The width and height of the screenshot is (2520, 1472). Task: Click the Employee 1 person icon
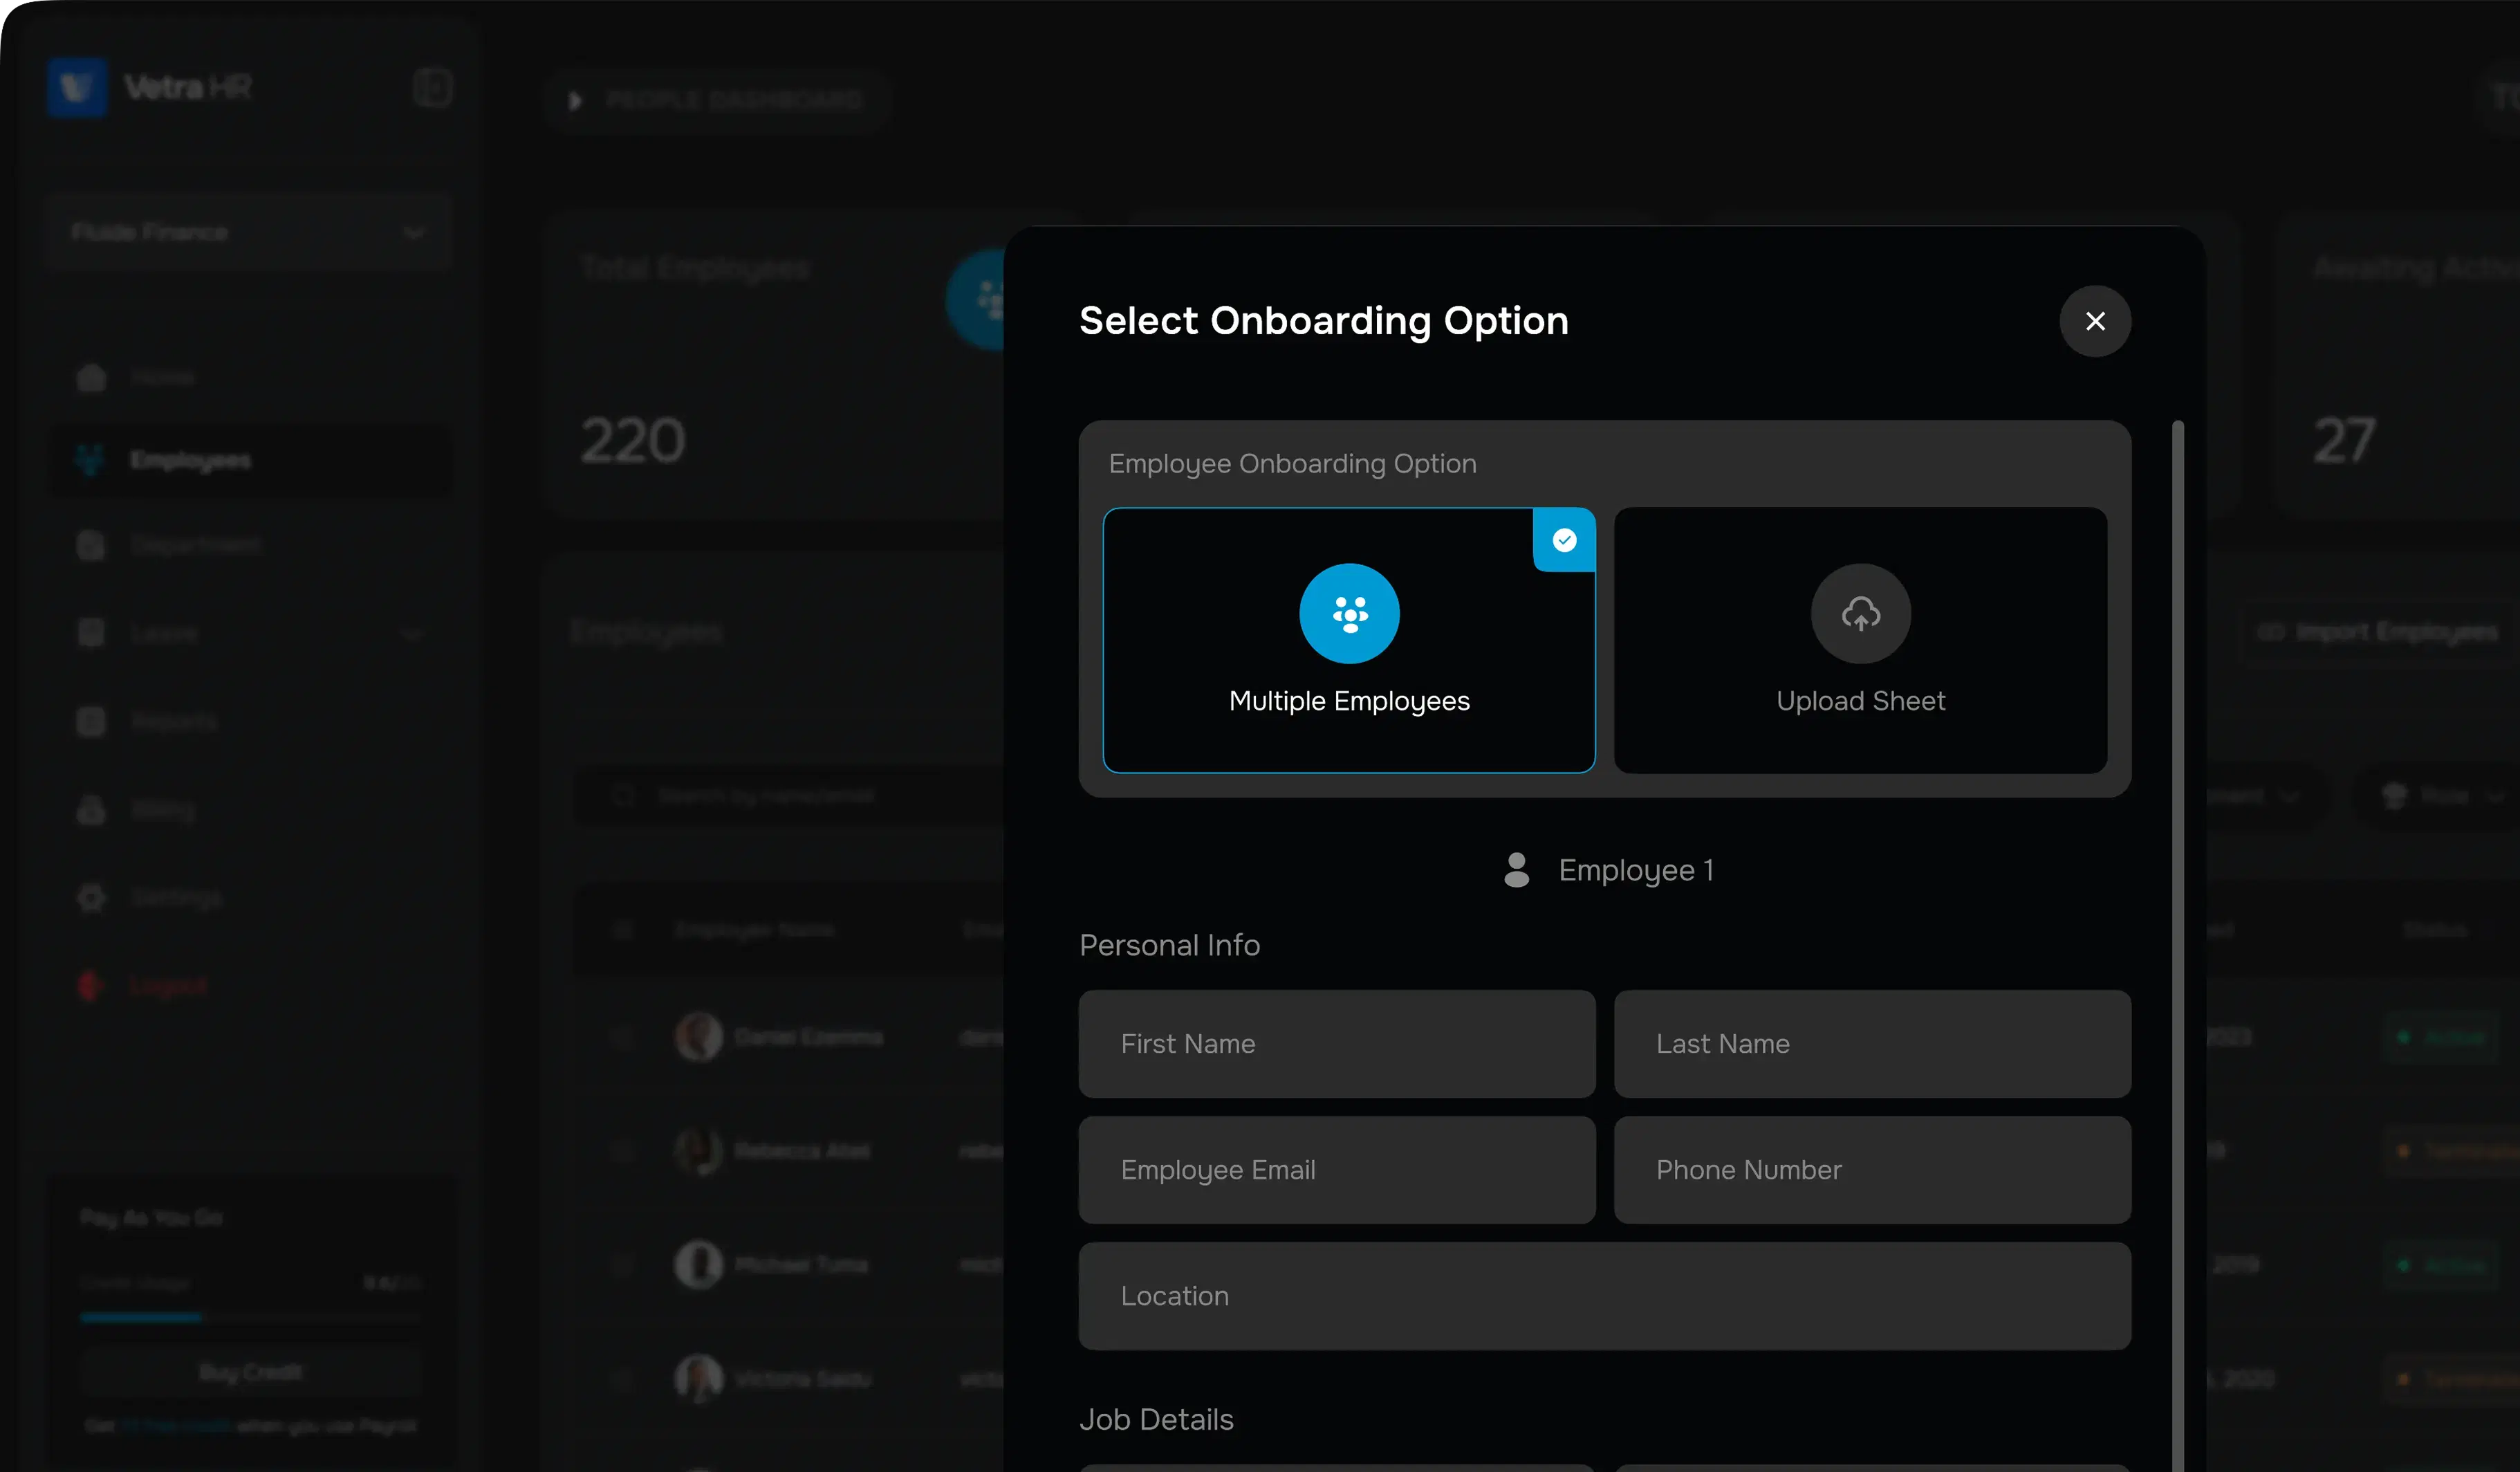[x=1516, y=870]
